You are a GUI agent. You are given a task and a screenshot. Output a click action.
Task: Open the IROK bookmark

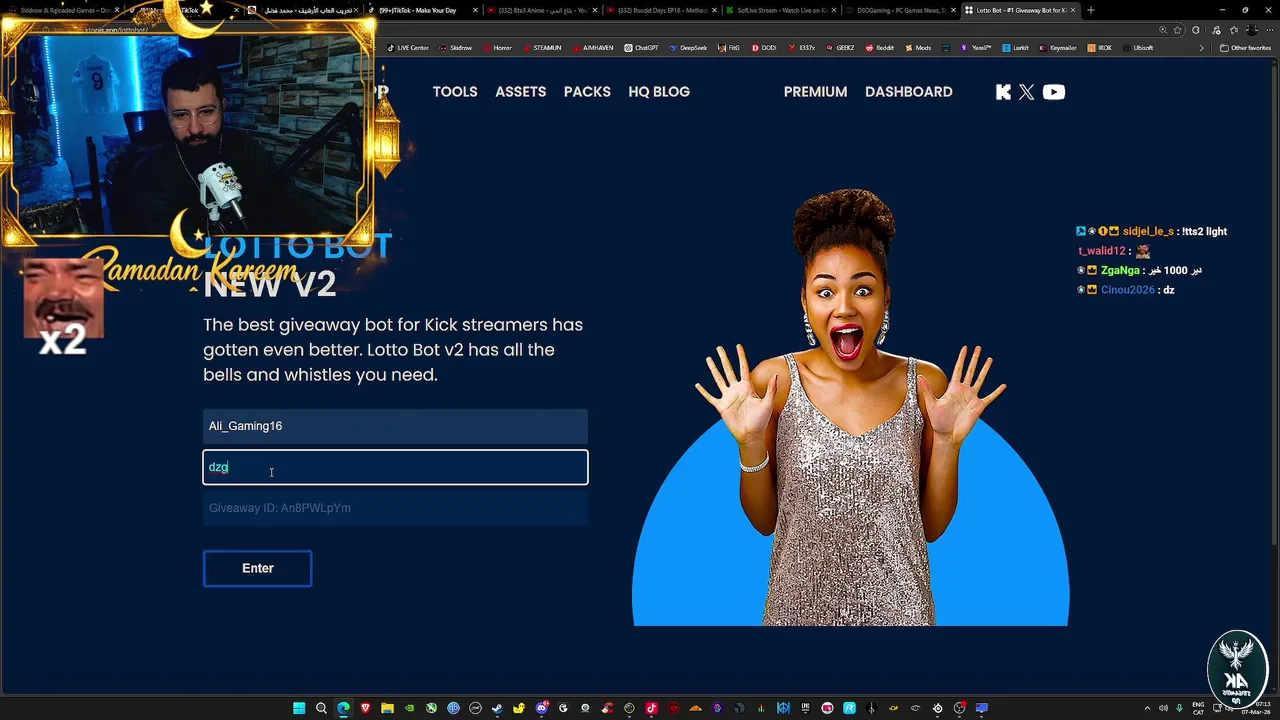(x=1099, y=48)
